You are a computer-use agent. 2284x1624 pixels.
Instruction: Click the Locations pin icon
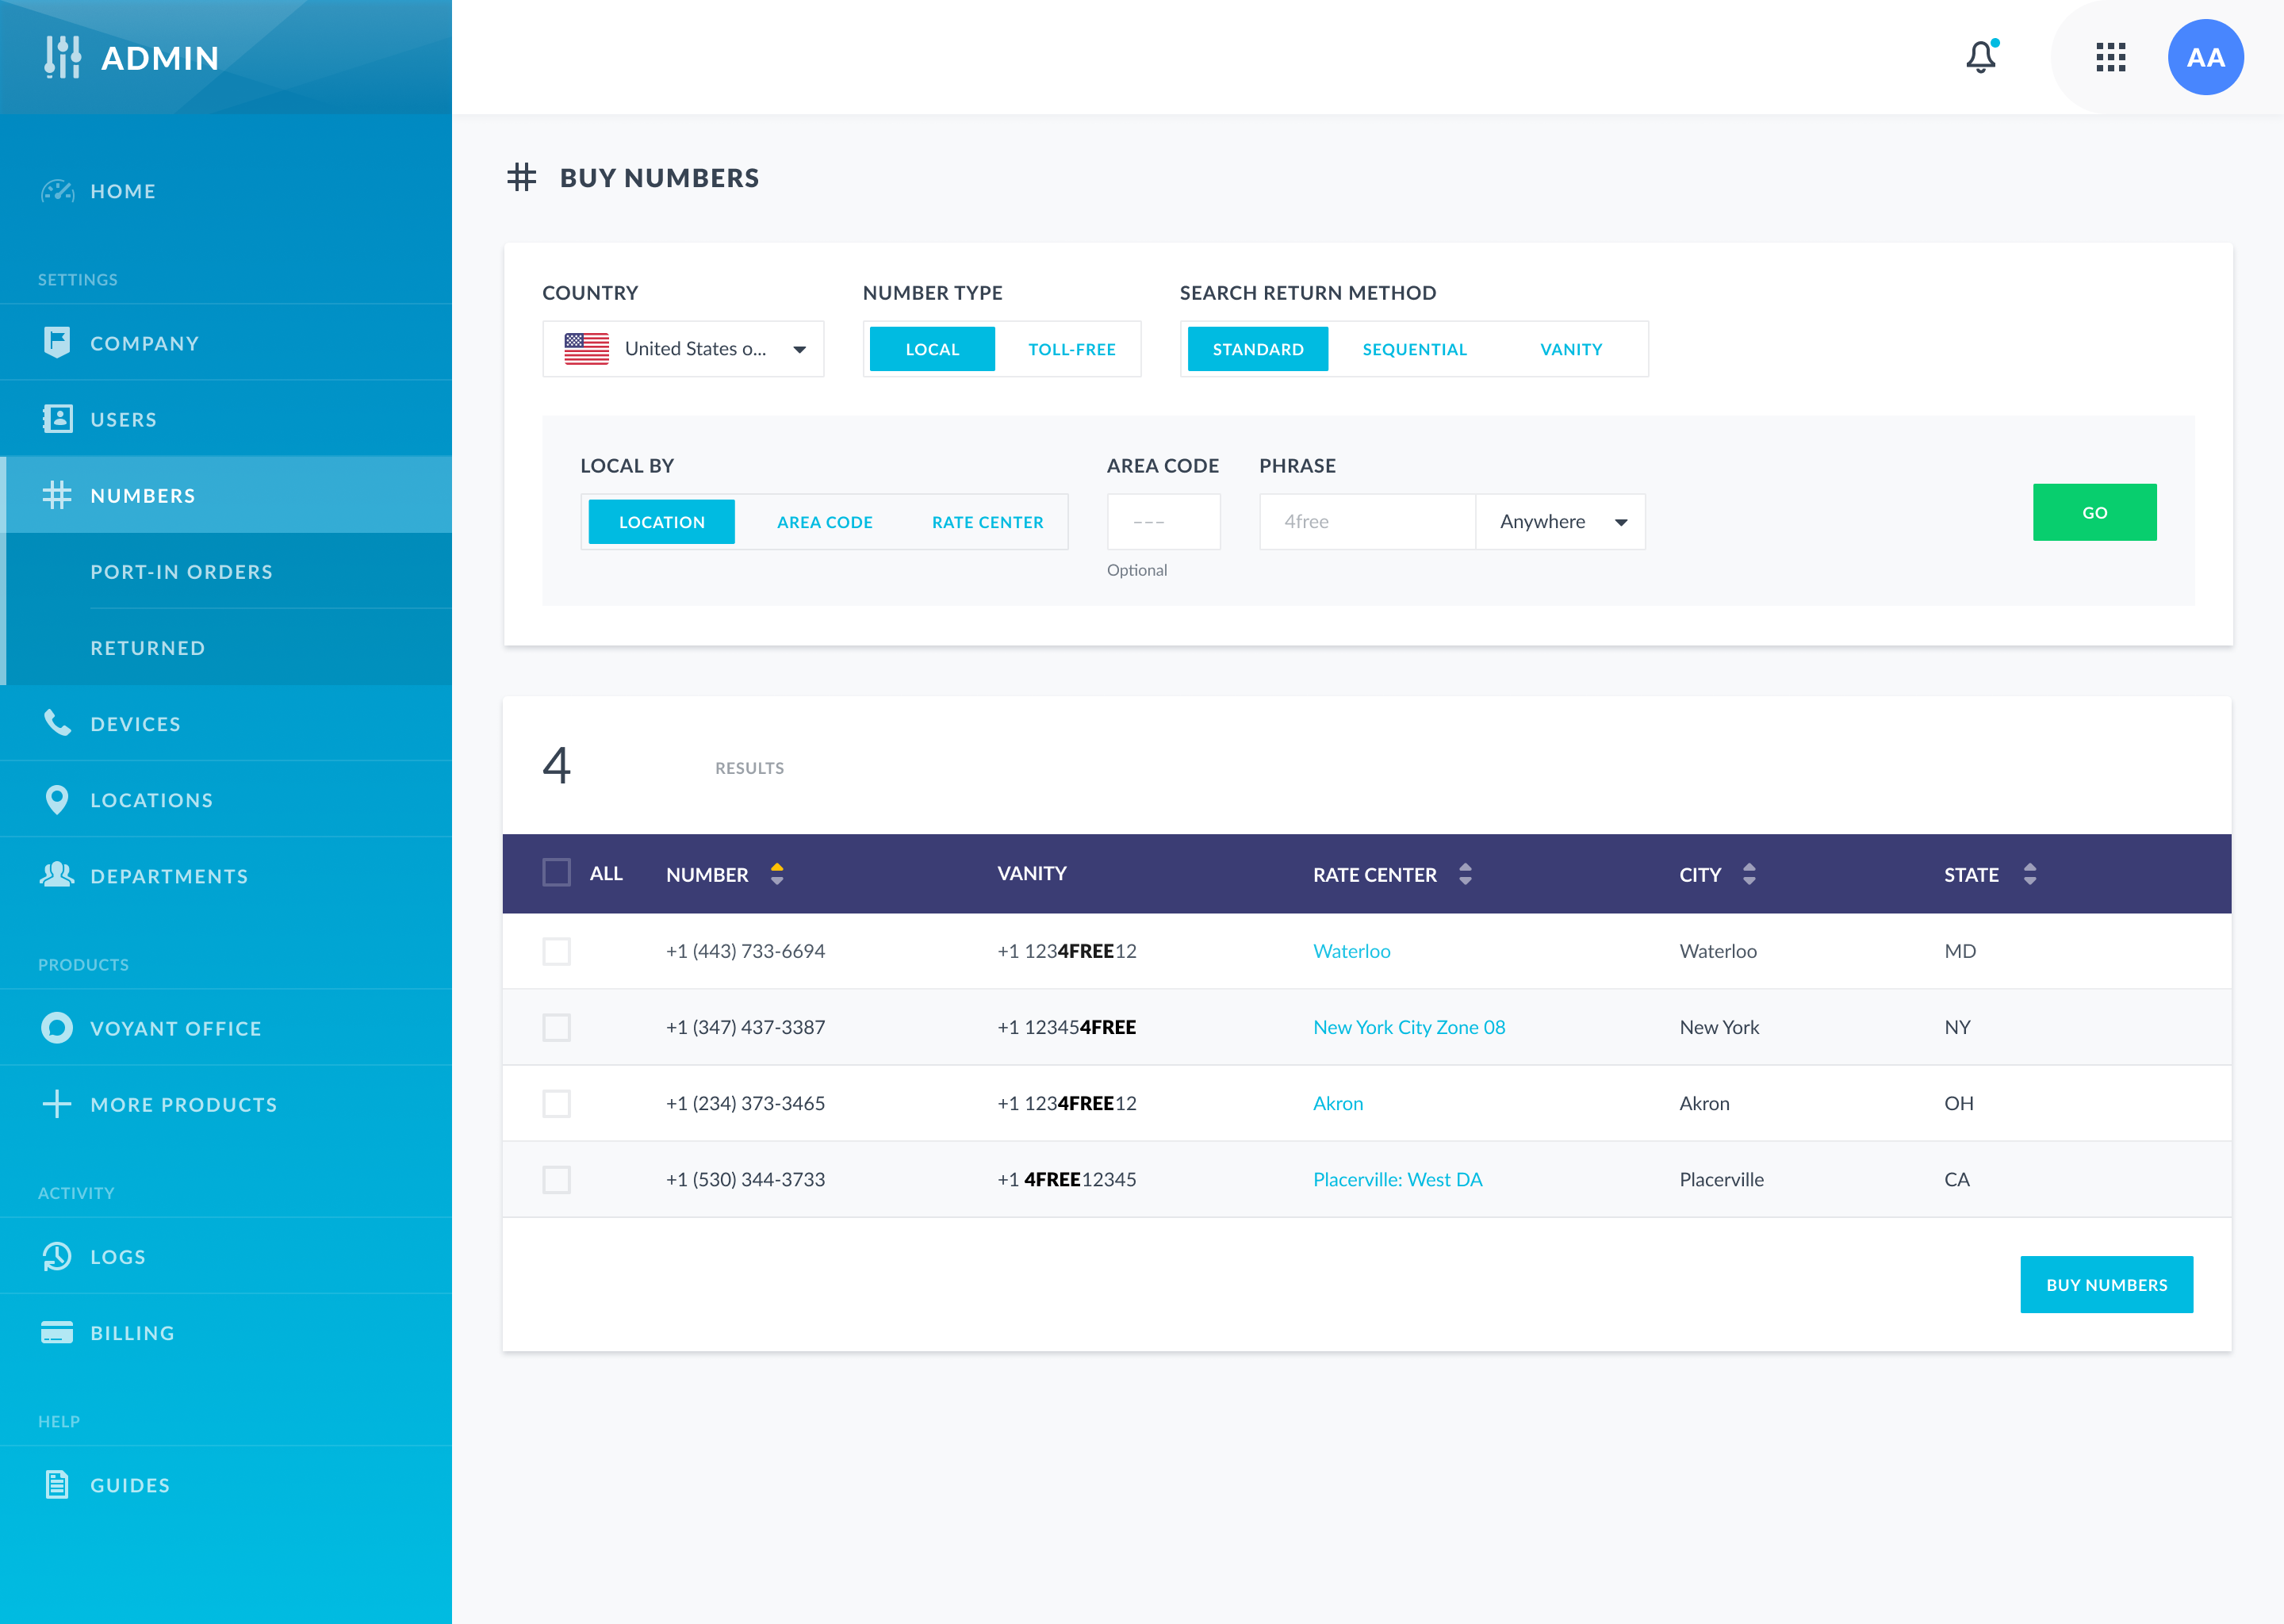57,799
